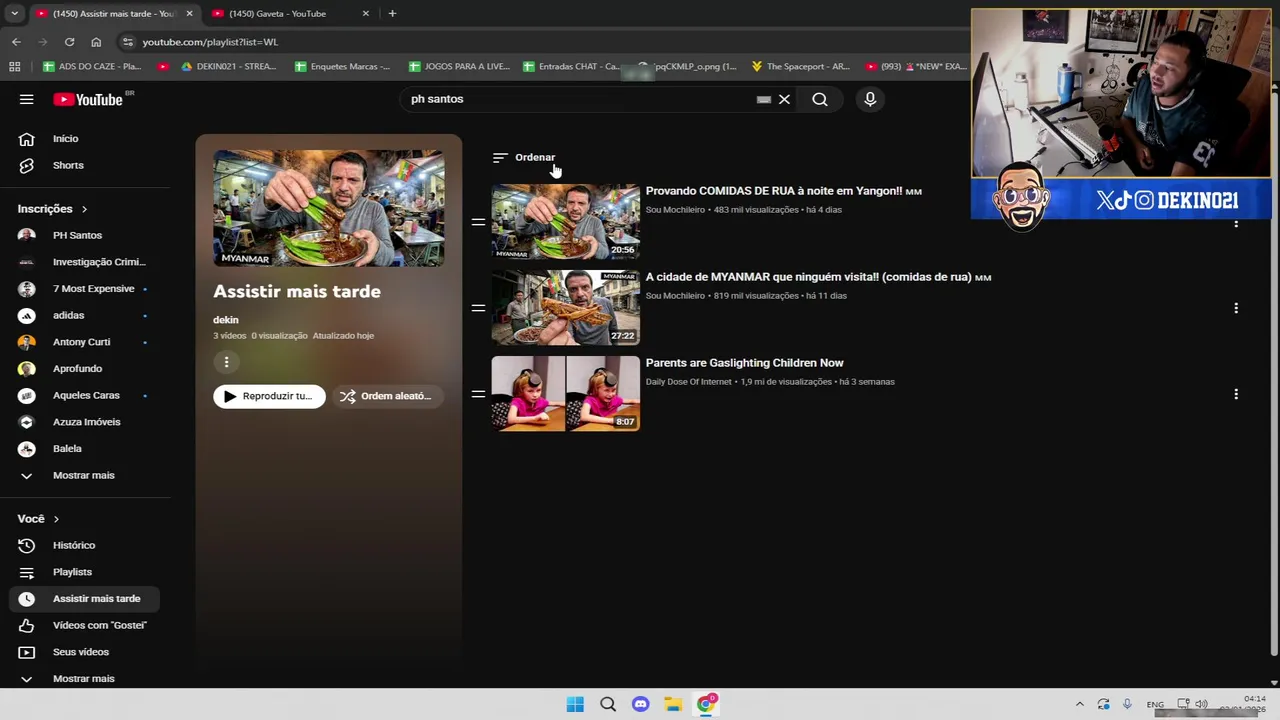Open options menu for Provando COMIDAS video
The image size is (1280, 720).
(1236, 222)
